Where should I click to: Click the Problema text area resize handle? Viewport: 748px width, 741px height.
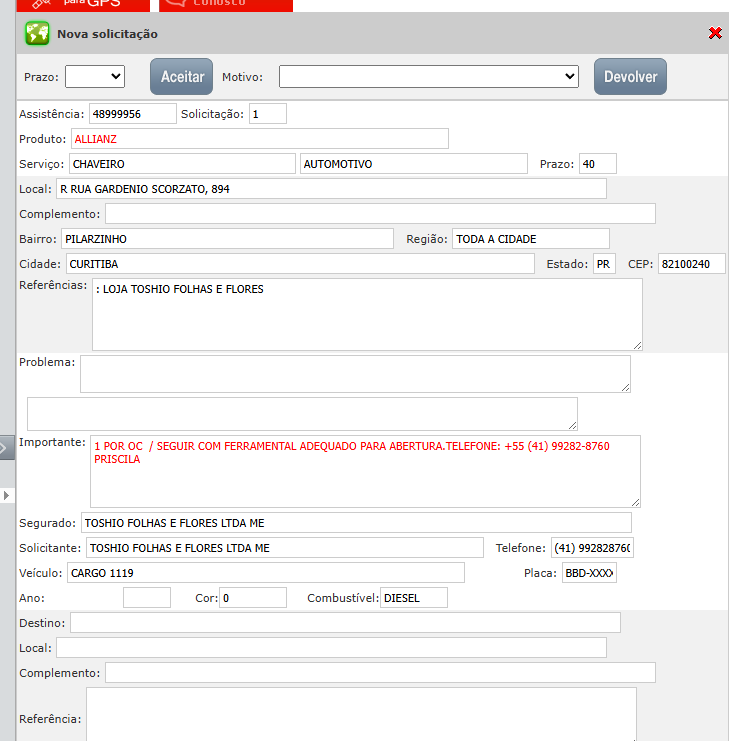625,388
